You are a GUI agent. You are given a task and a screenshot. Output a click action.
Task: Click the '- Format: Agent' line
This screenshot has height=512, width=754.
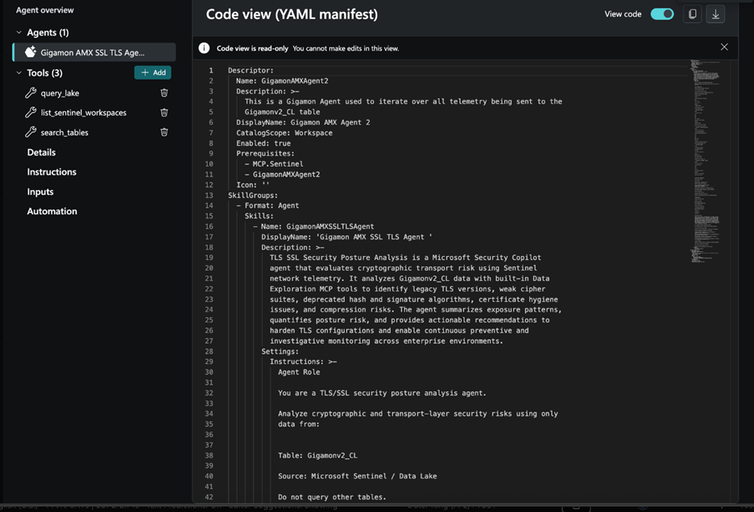pyautogui.click(x=267, y=206)
